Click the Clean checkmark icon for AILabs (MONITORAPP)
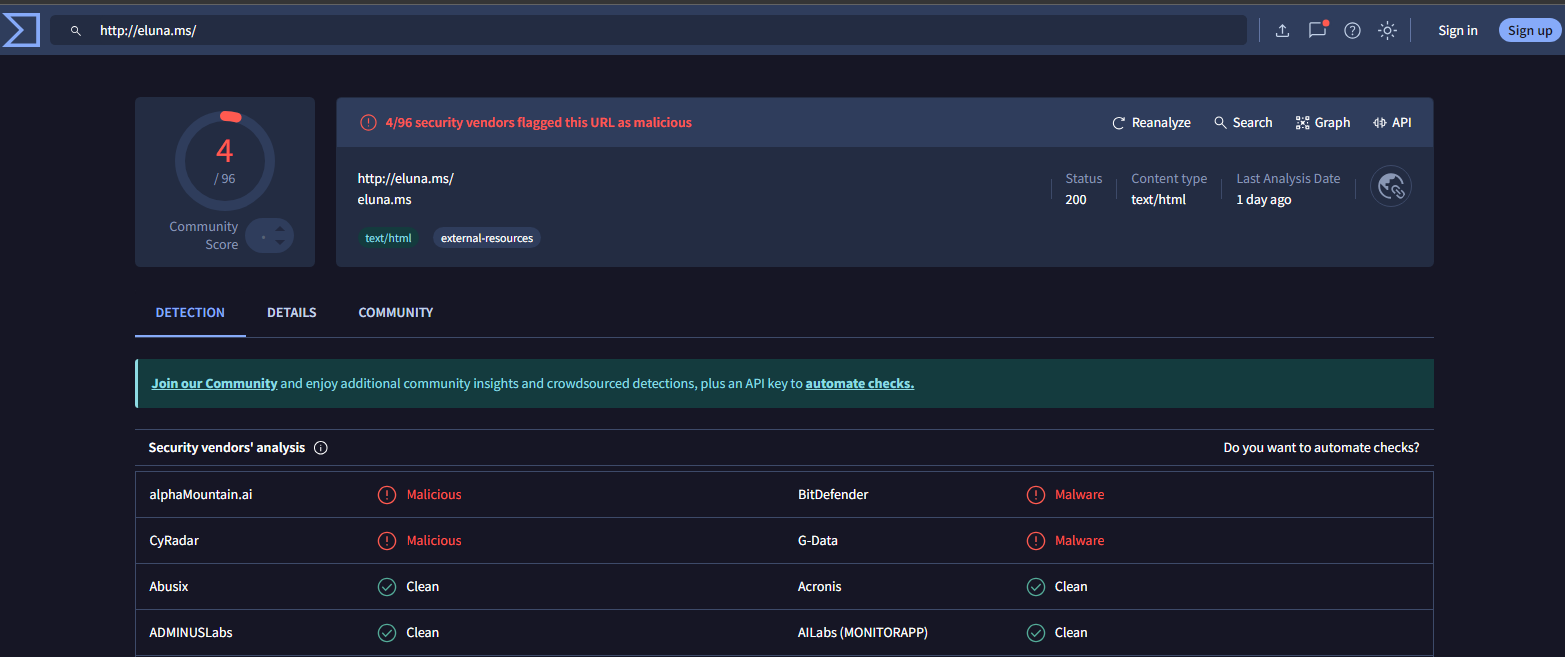Screen dimensions: 1565x657 tap(1036, 633)
